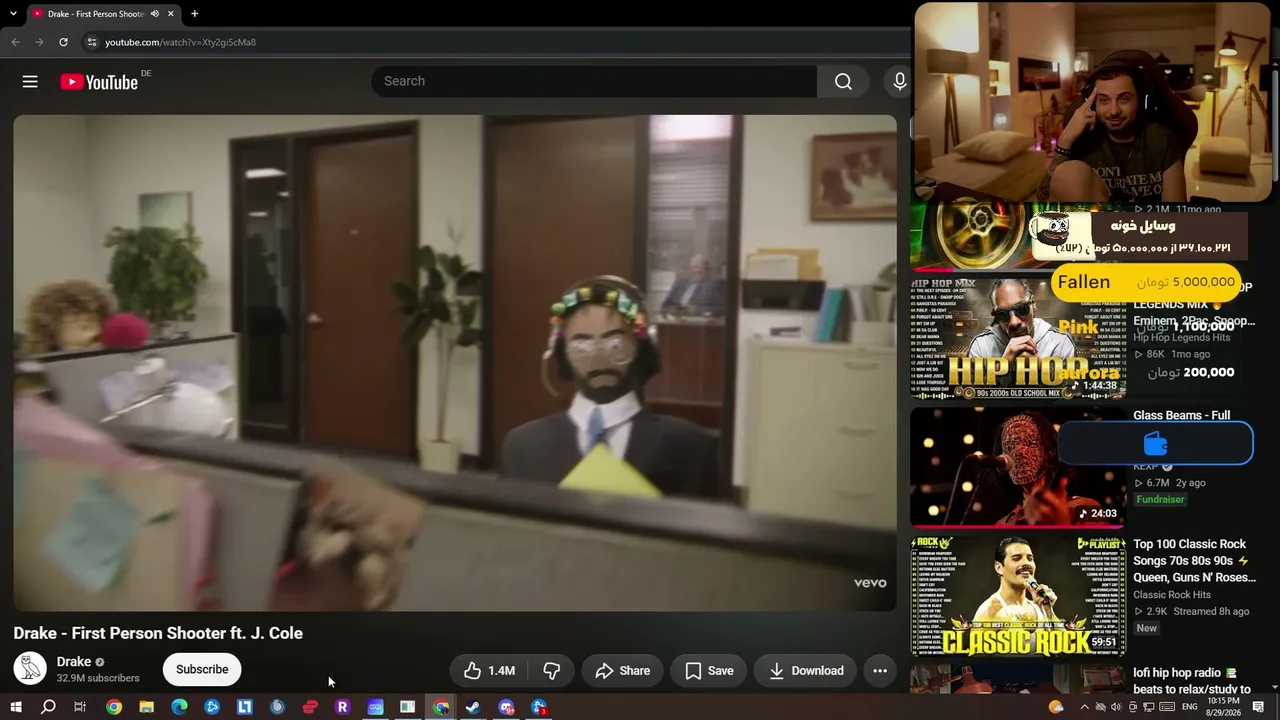The width and height of the screenshot is (1280, 720).
Task: Switch to the Drake First Person Shooter tab
Action: coord(96,14)
